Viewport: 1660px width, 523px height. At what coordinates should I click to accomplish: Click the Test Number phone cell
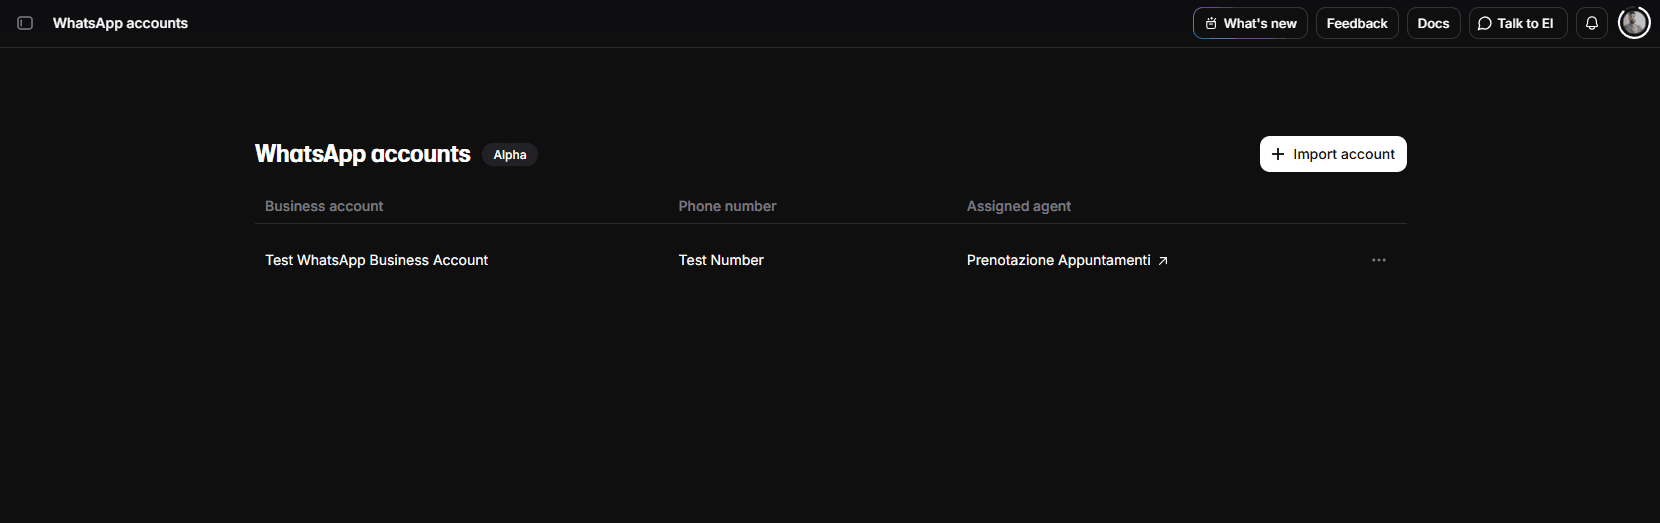click(x=721, y=260)
